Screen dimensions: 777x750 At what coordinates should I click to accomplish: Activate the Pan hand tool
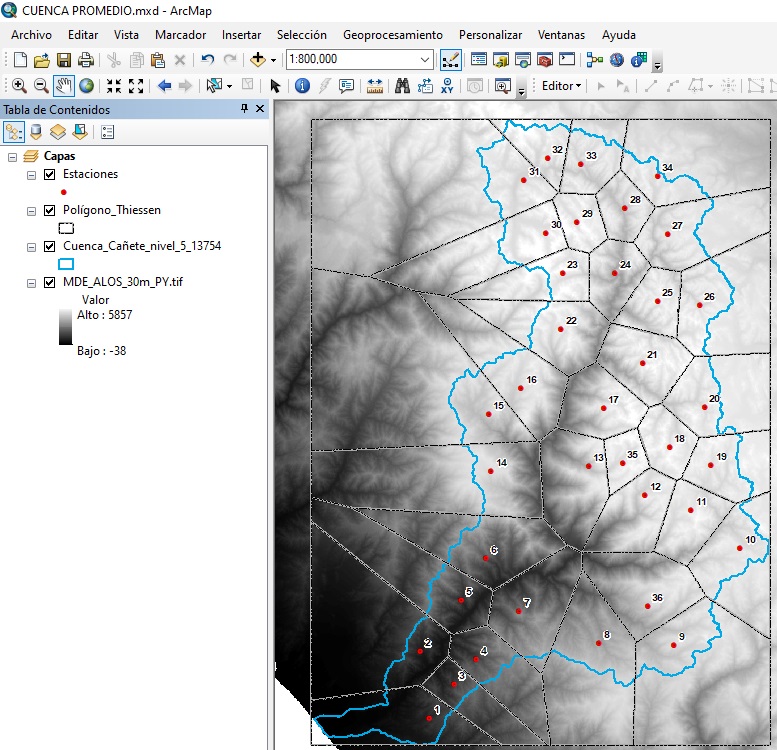point(64,86)
